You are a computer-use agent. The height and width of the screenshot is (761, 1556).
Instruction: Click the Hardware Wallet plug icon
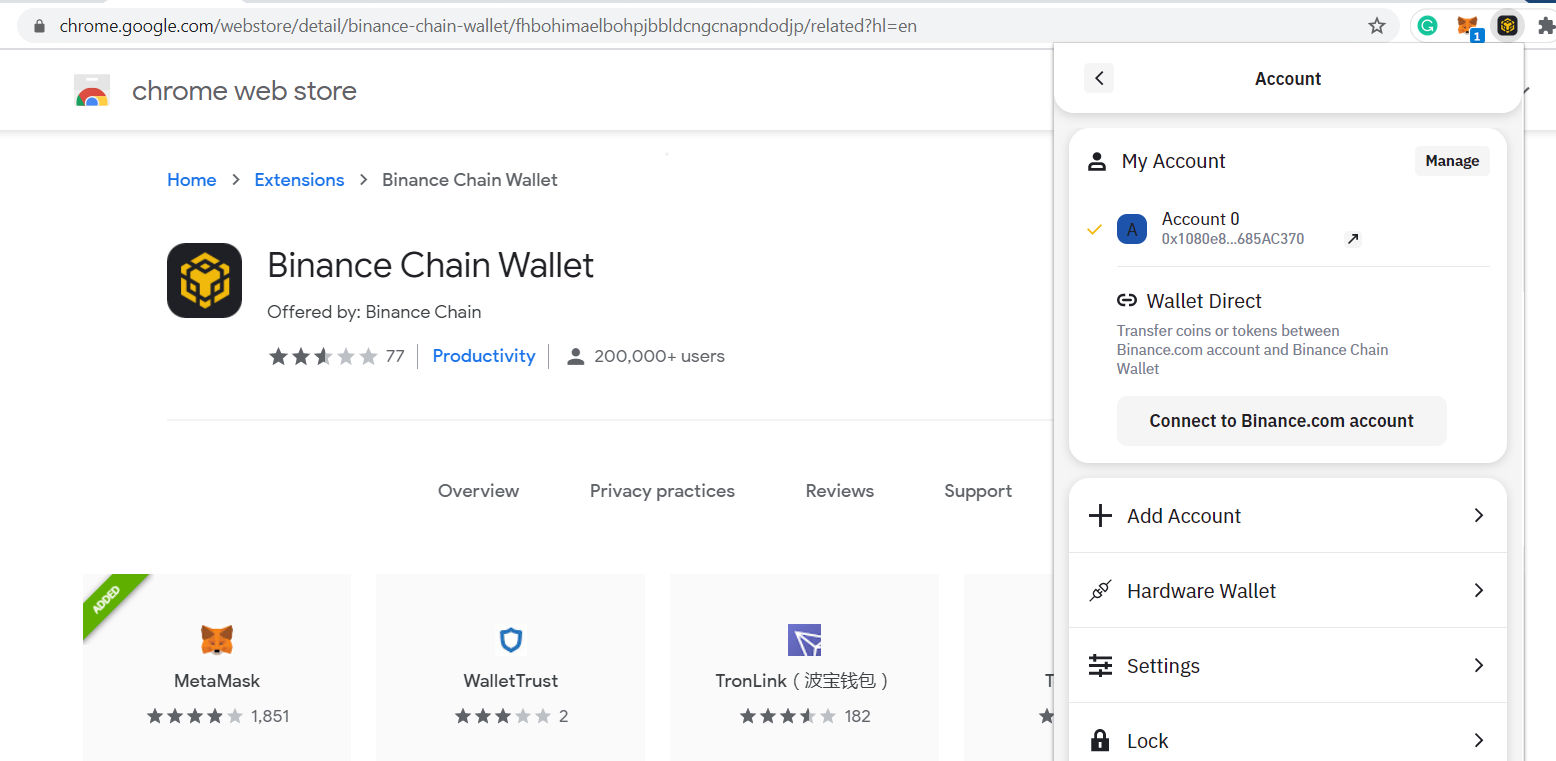click(x=1100, y=591)
